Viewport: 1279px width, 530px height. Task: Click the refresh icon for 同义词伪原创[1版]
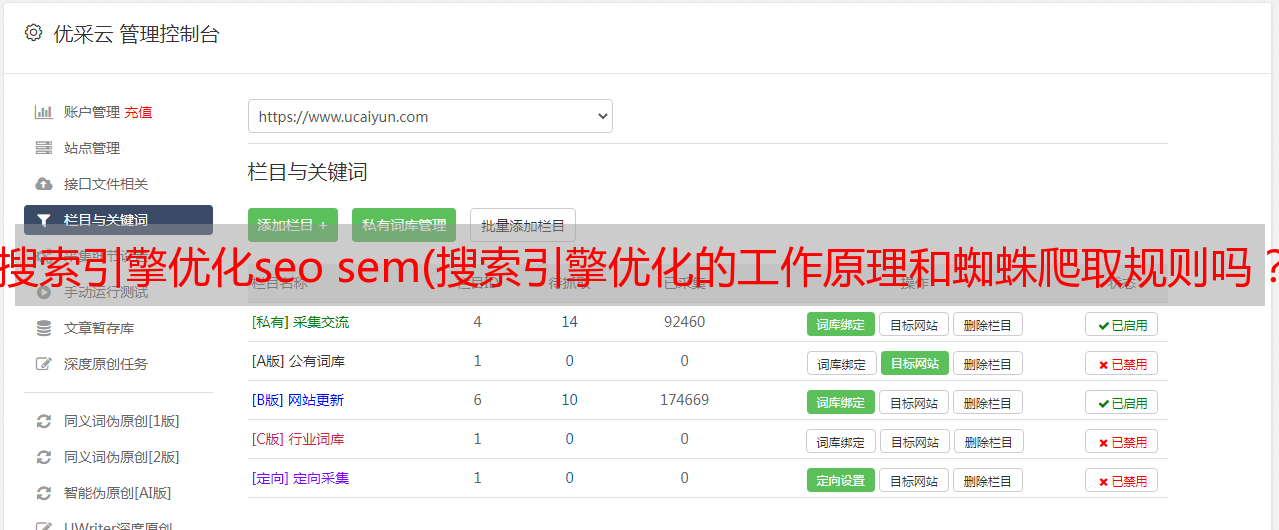[44, 421]
